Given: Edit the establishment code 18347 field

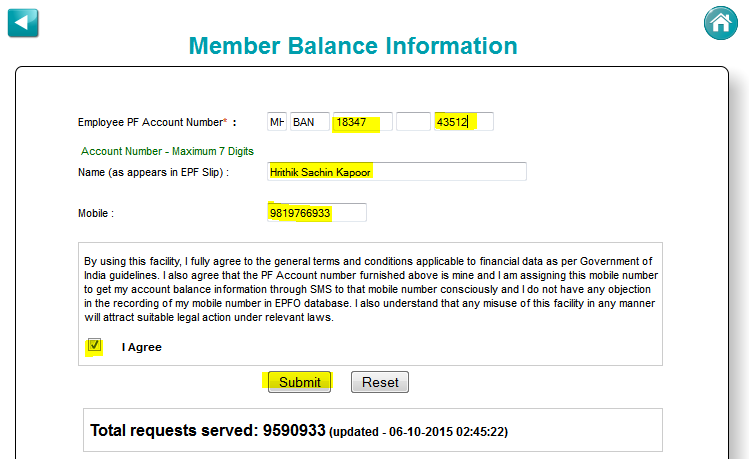Looking at the screenshot, I should [x=363, y=122].
